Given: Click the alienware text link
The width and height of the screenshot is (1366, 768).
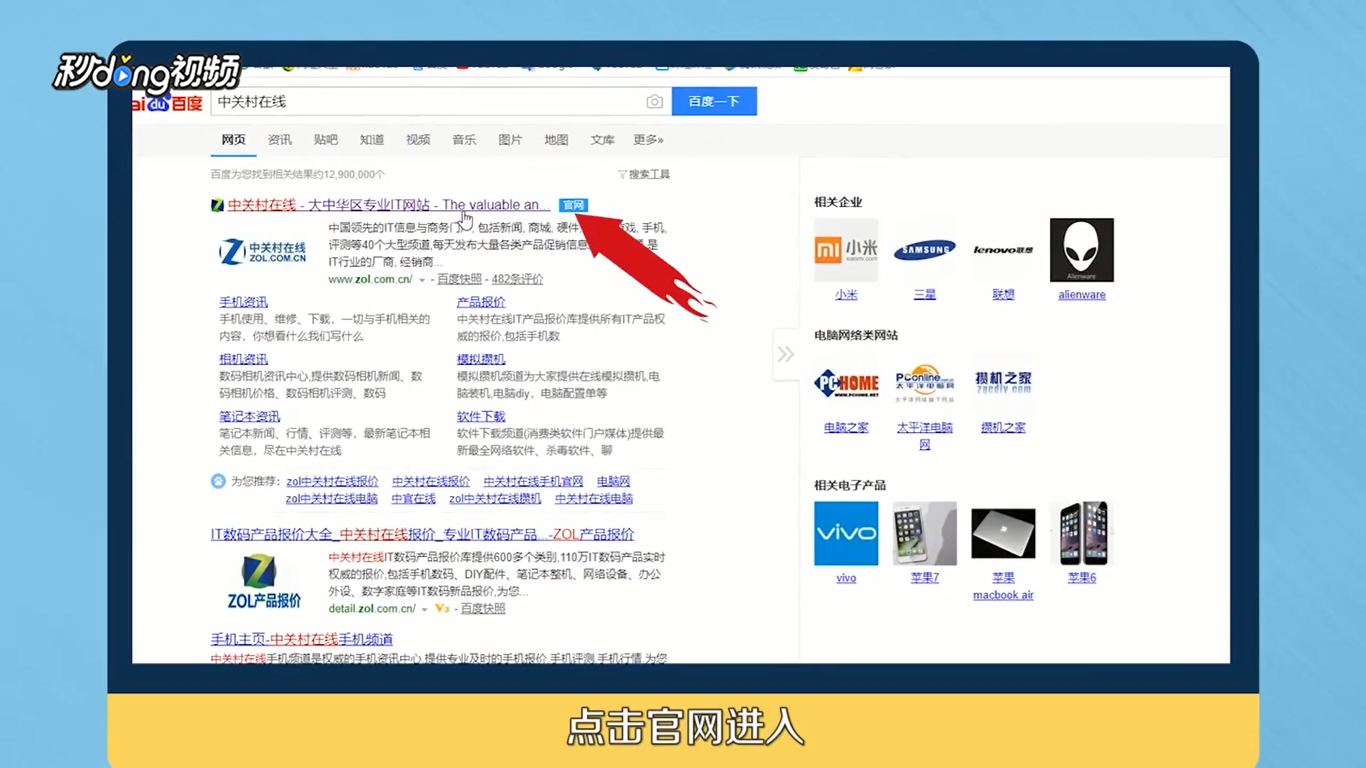Looking at the screenshot, I should 1082,295.
